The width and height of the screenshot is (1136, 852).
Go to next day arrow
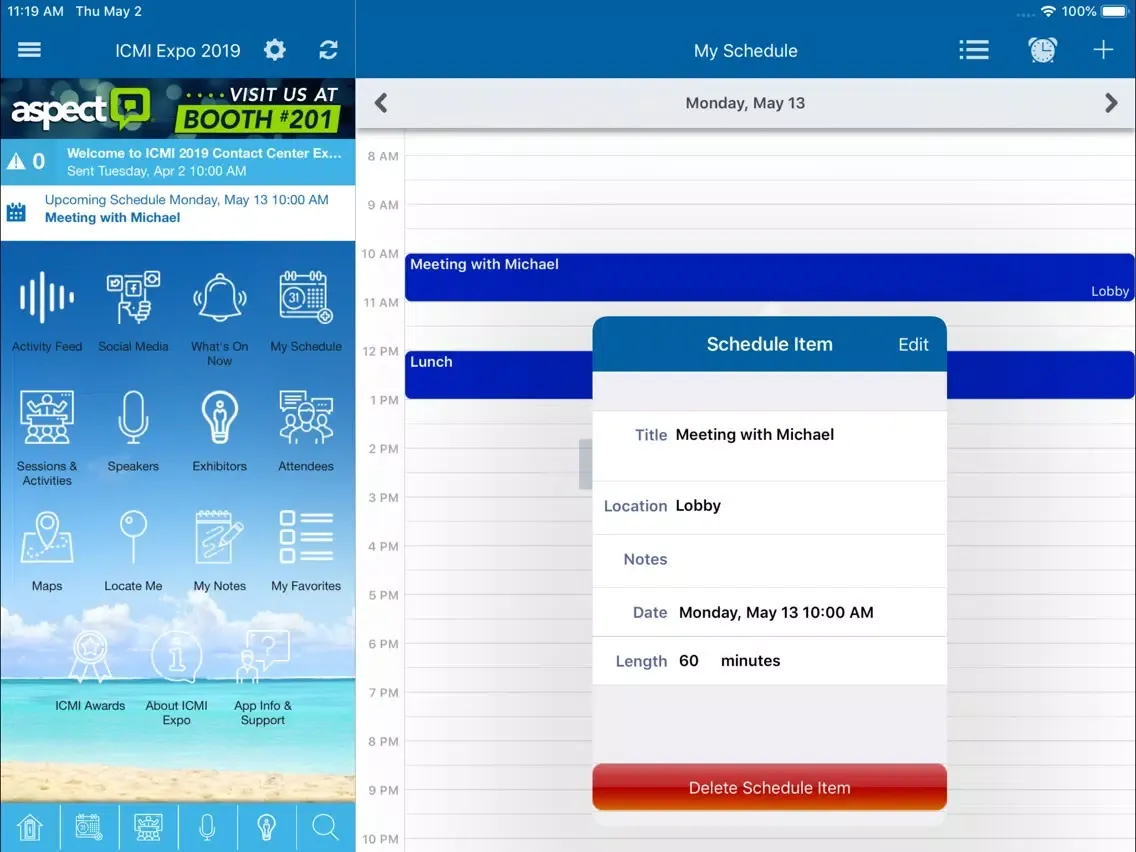[x=1111, y=103]
